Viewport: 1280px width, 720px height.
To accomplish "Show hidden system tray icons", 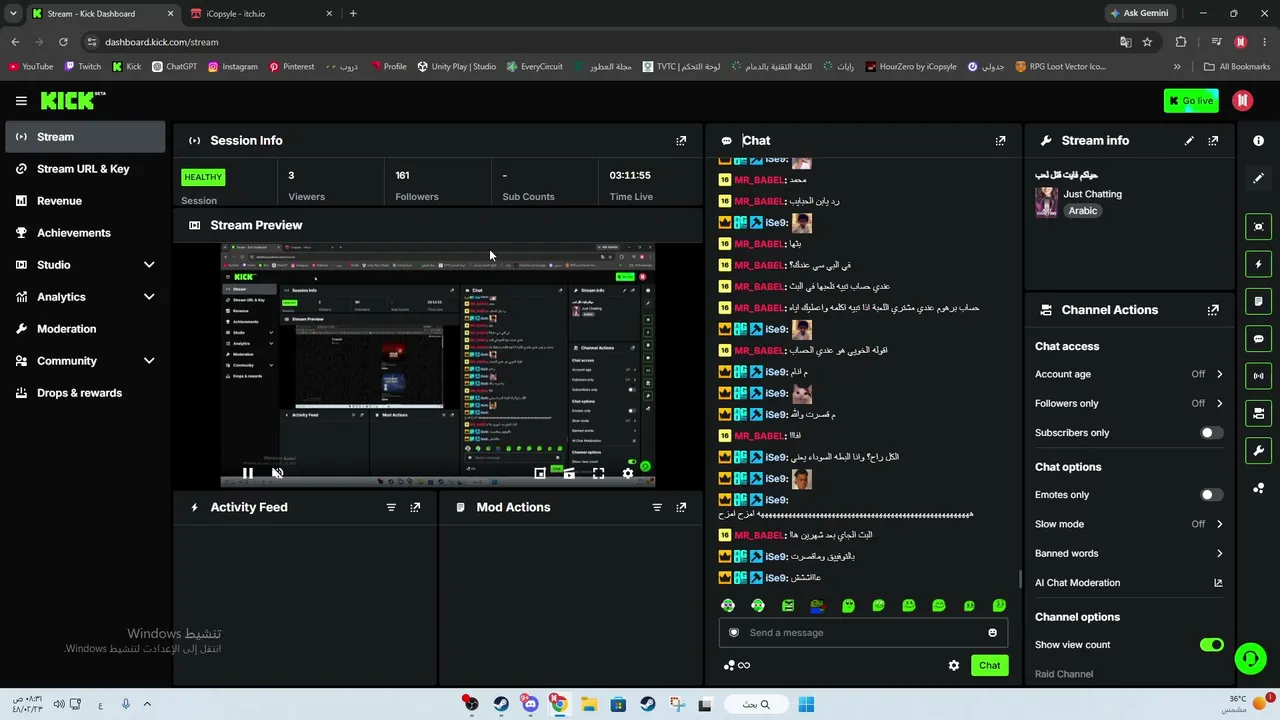I will [147, 704].
